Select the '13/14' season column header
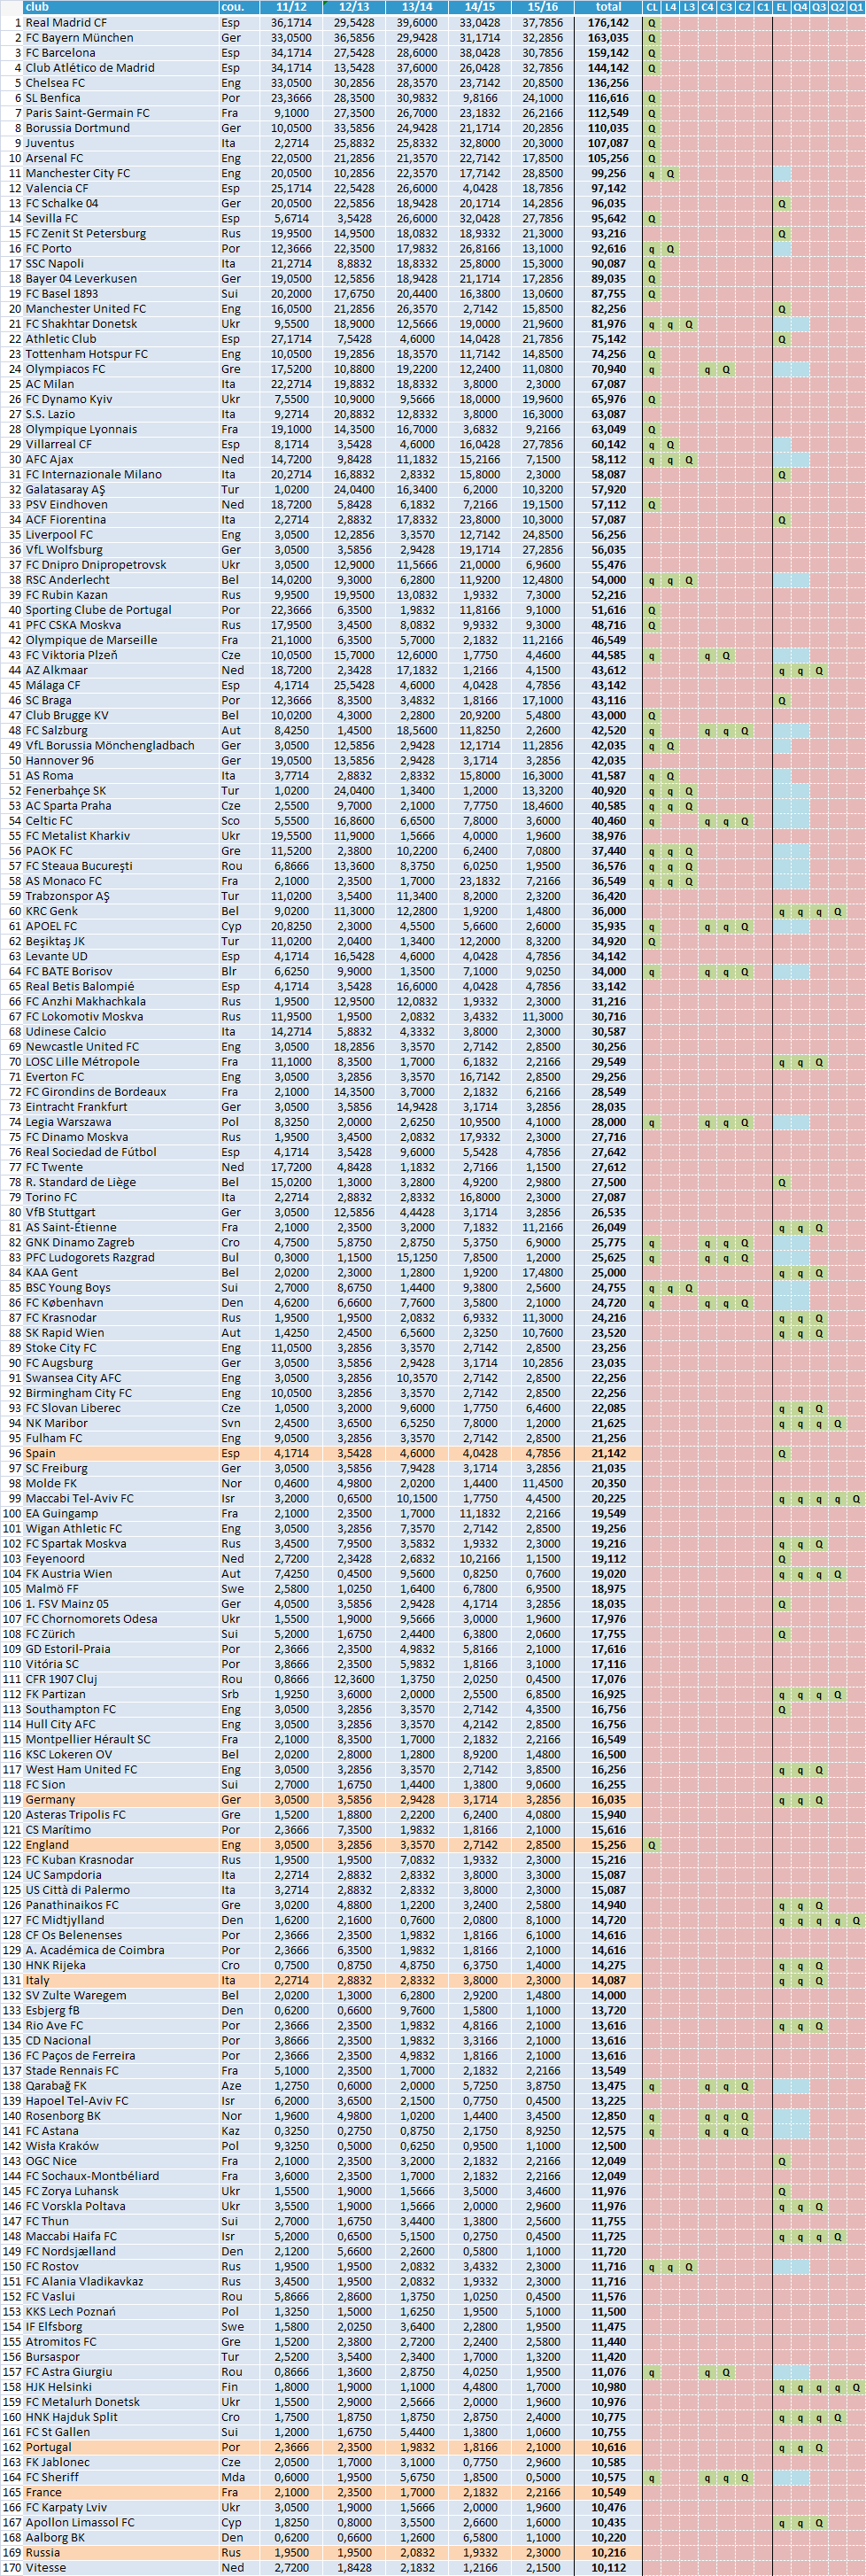866x2576 pixels. pyautogui.click(x=416, y=7)
